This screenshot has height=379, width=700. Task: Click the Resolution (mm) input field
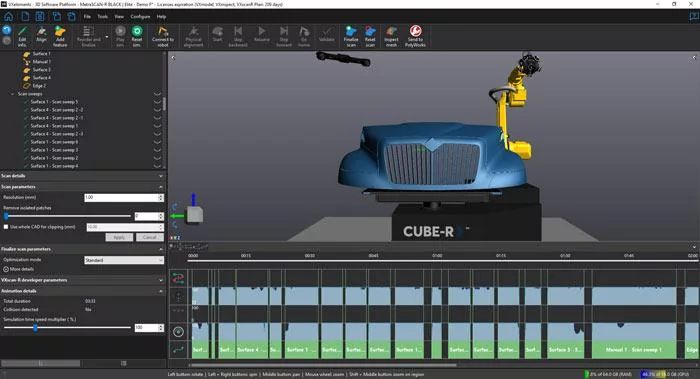click(x=121, y=197)
